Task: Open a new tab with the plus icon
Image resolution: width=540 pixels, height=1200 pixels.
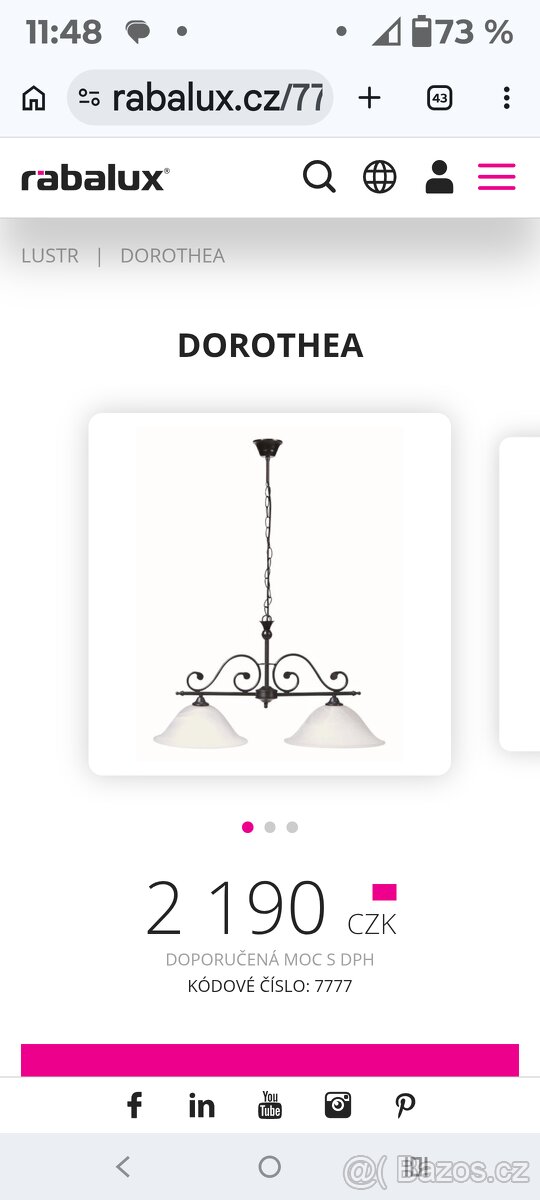Action: (x=369, y=97)
